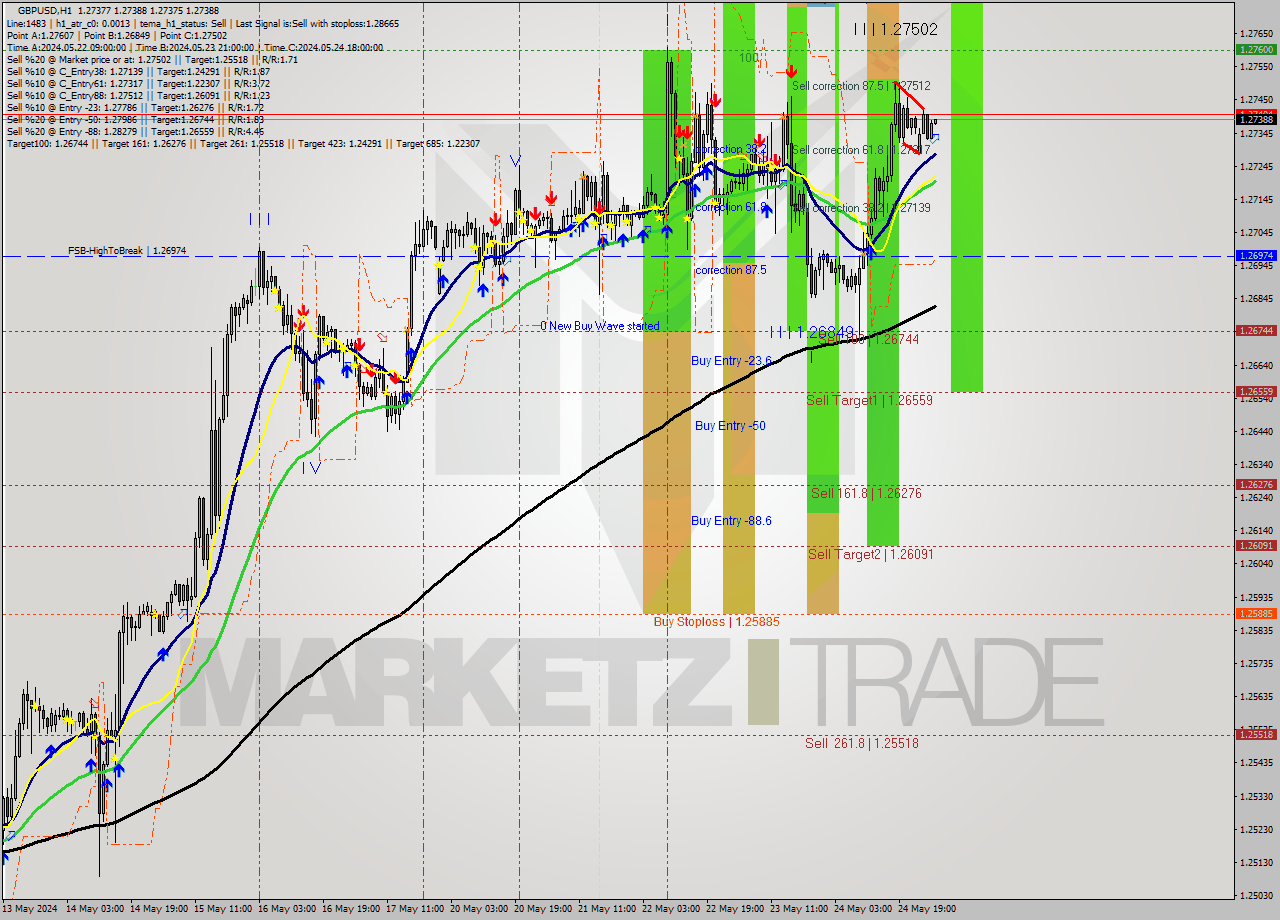Click the 1.27550 price axis value

1256,67
